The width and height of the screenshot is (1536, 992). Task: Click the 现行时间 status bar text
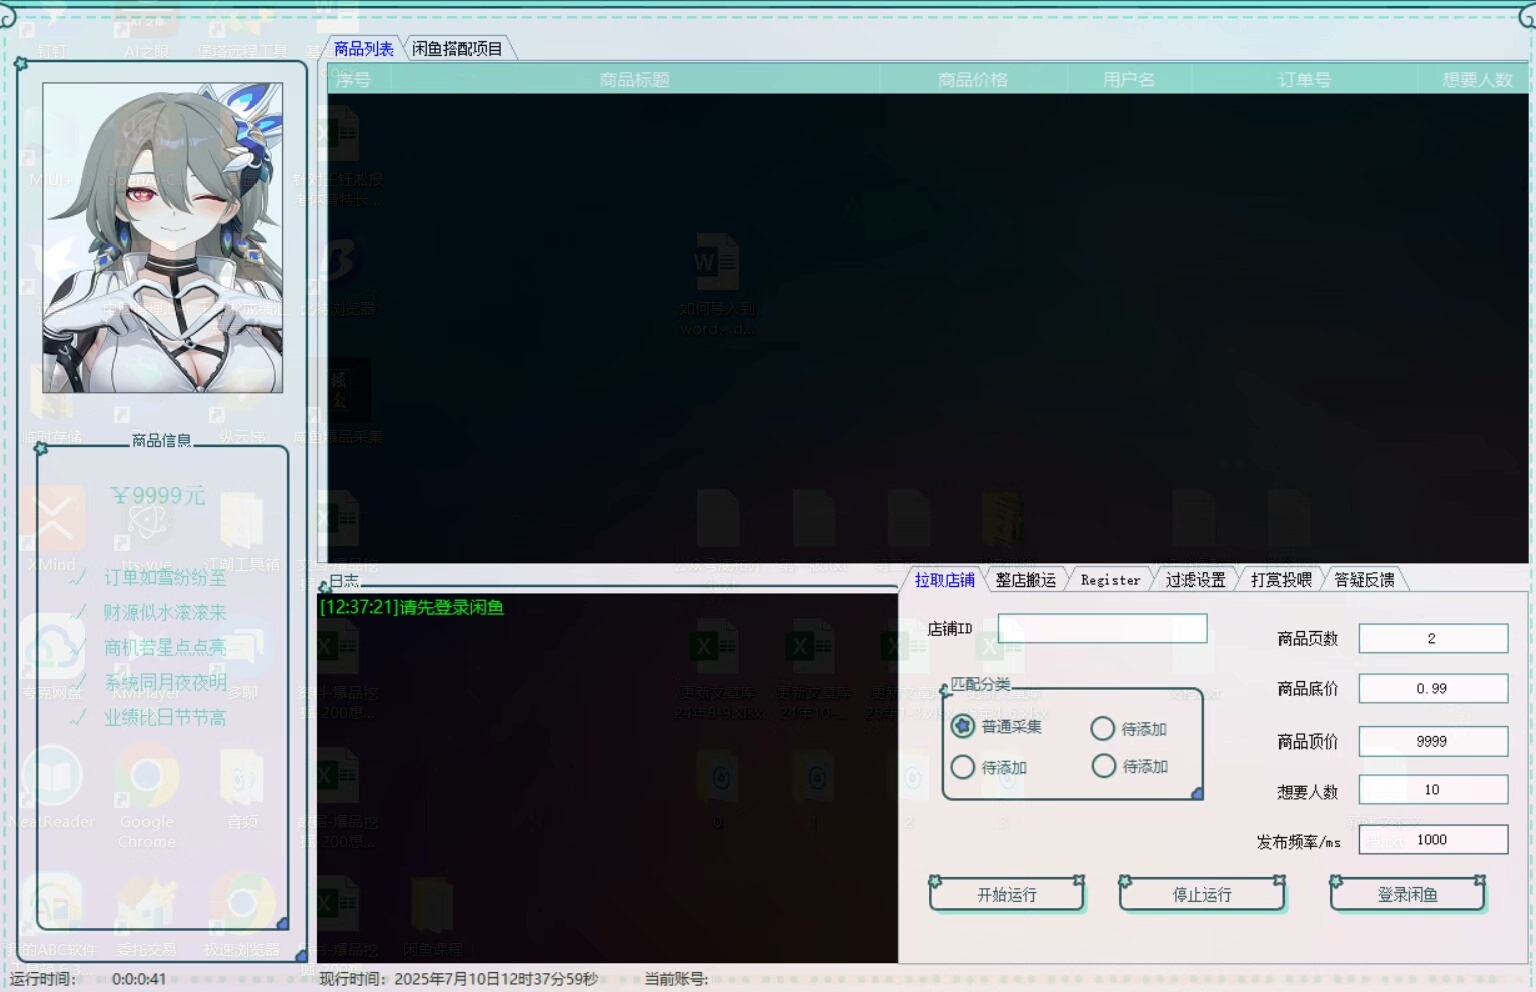(x=459, y=979)
